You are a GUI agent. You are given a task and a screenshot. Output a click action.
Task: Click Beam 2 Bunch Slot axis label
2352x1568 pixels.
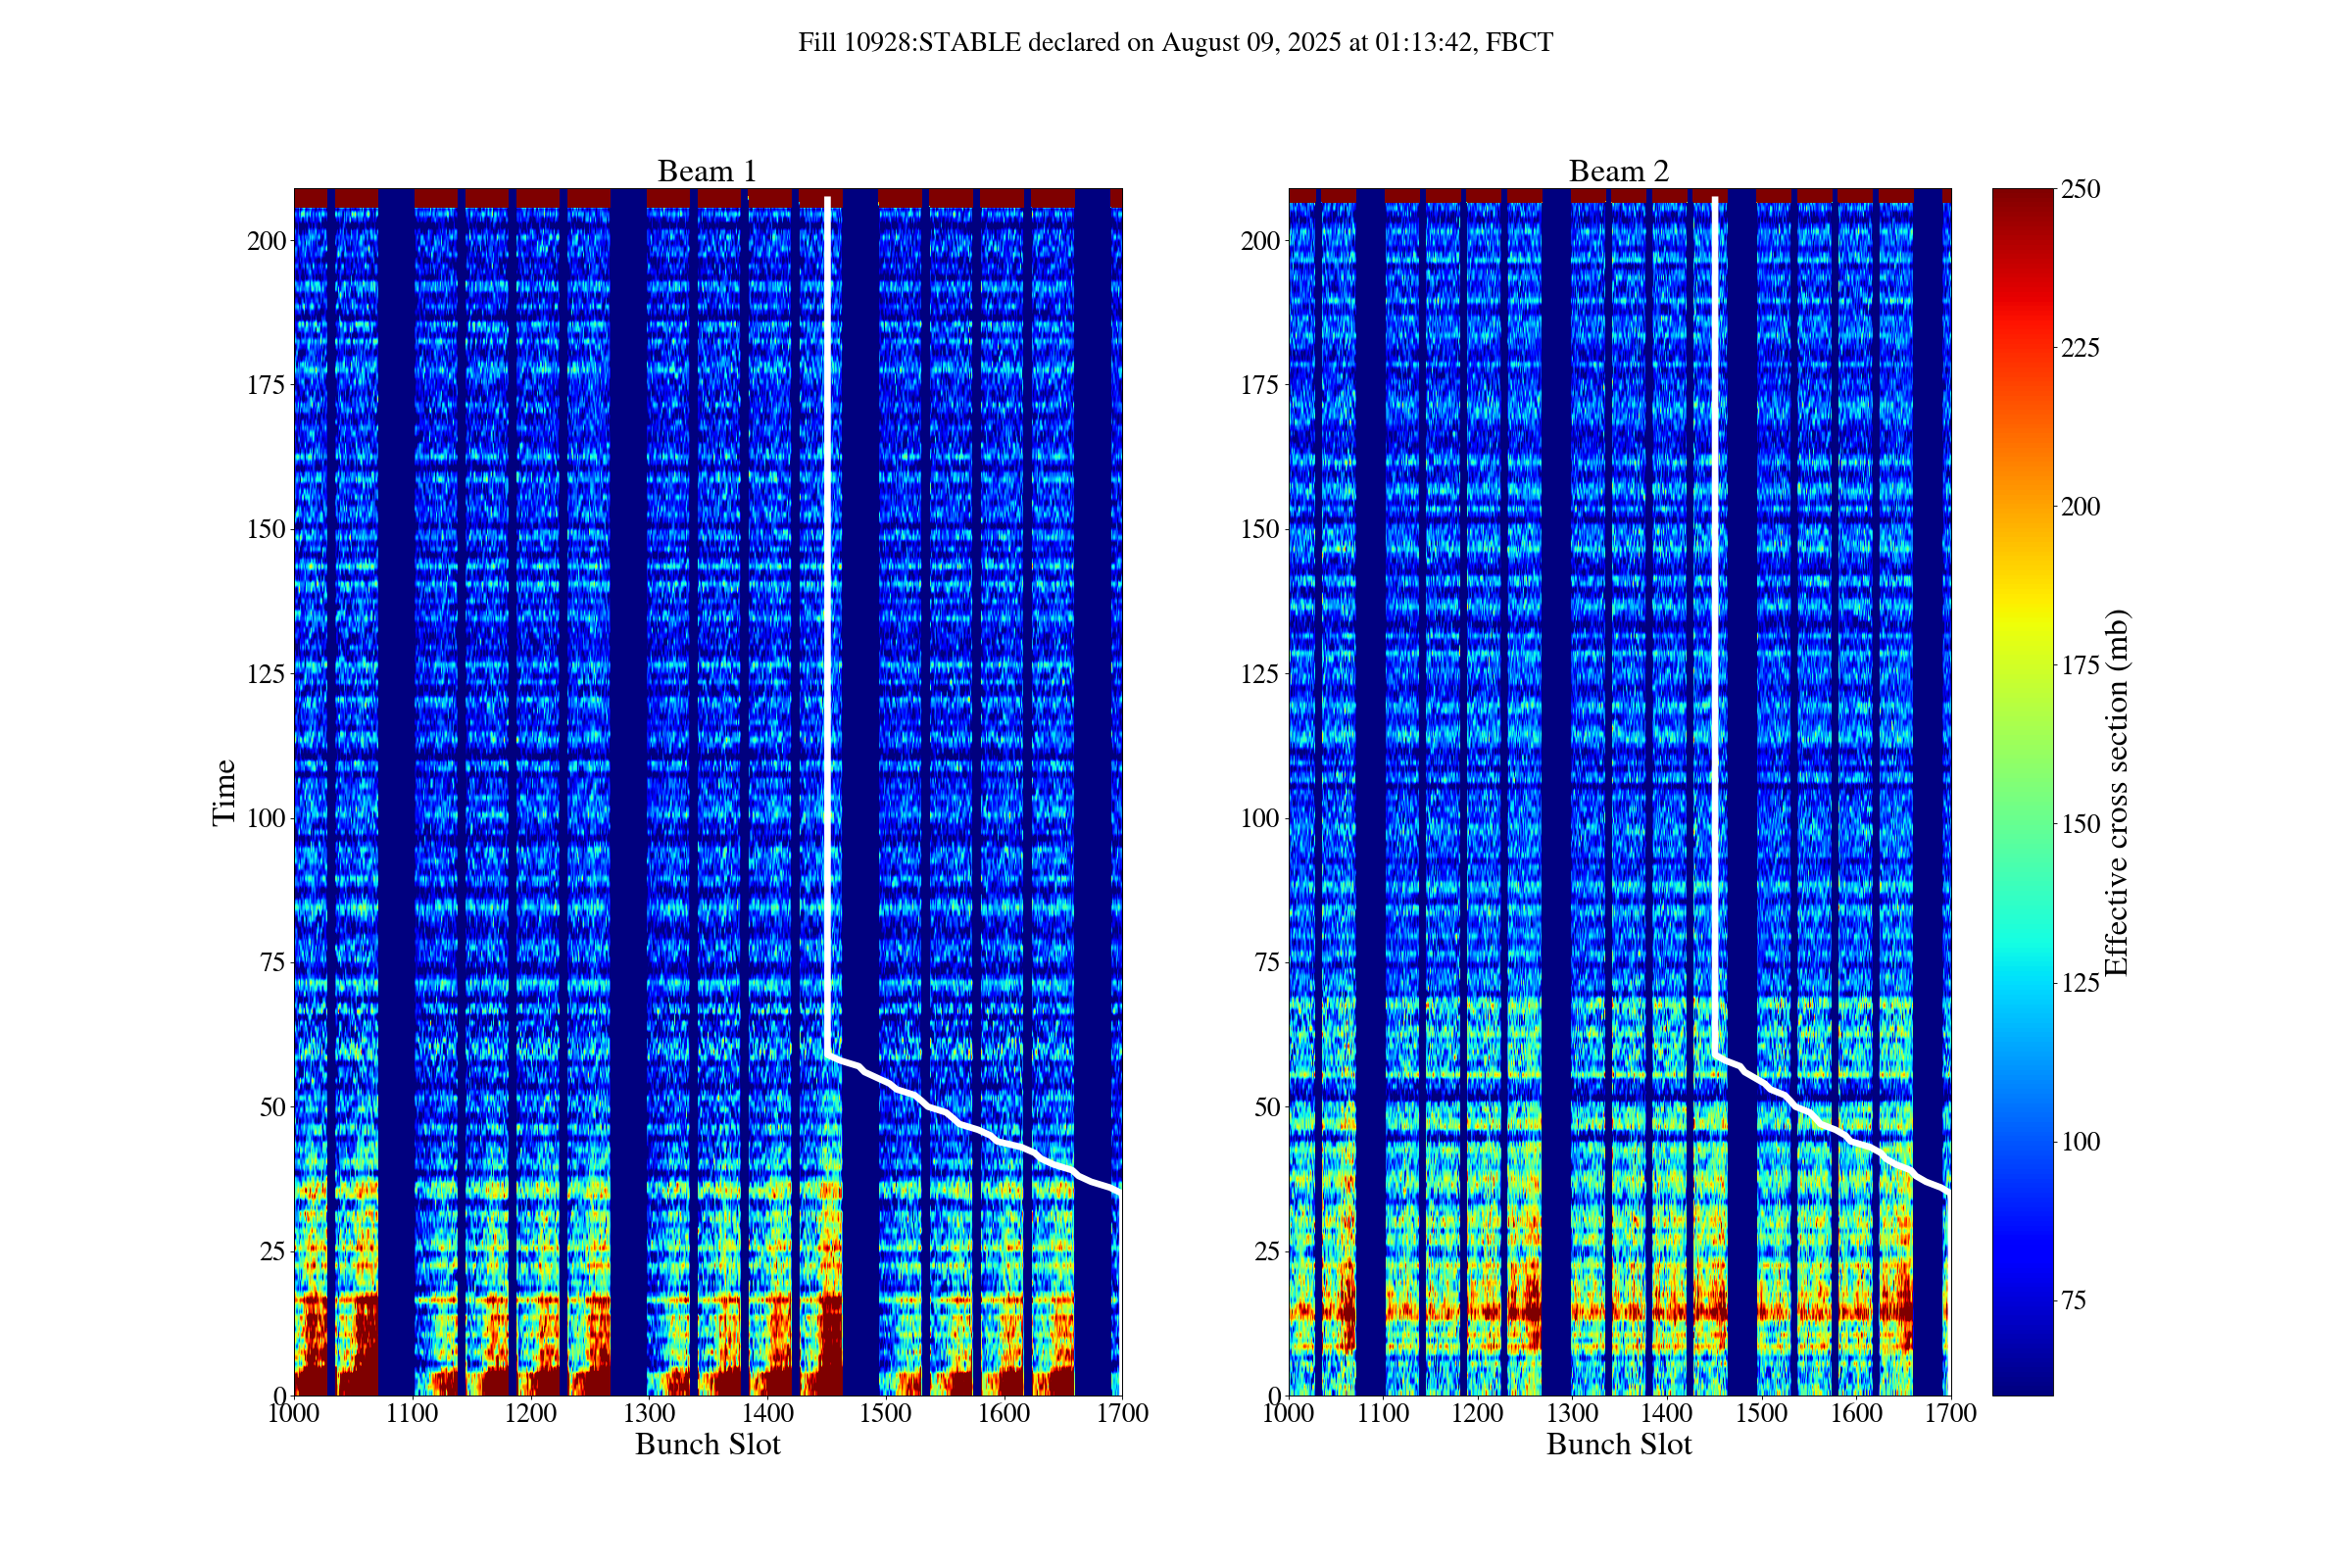[x=1618, y=1444]
